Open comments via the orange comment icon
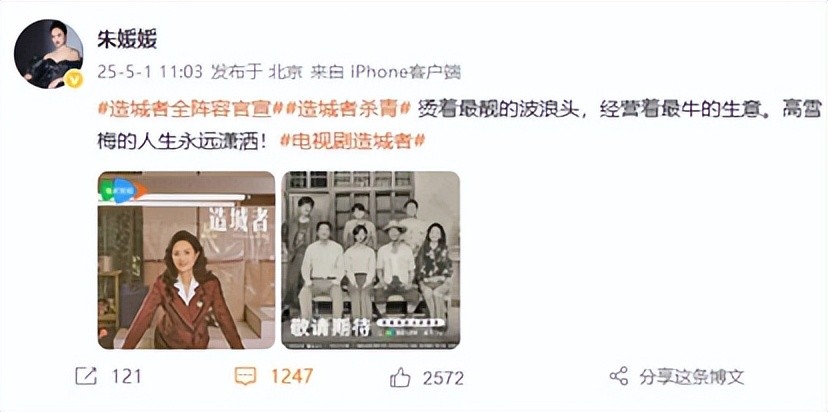The width and height of the screenshot is (828, 412). 245,376
